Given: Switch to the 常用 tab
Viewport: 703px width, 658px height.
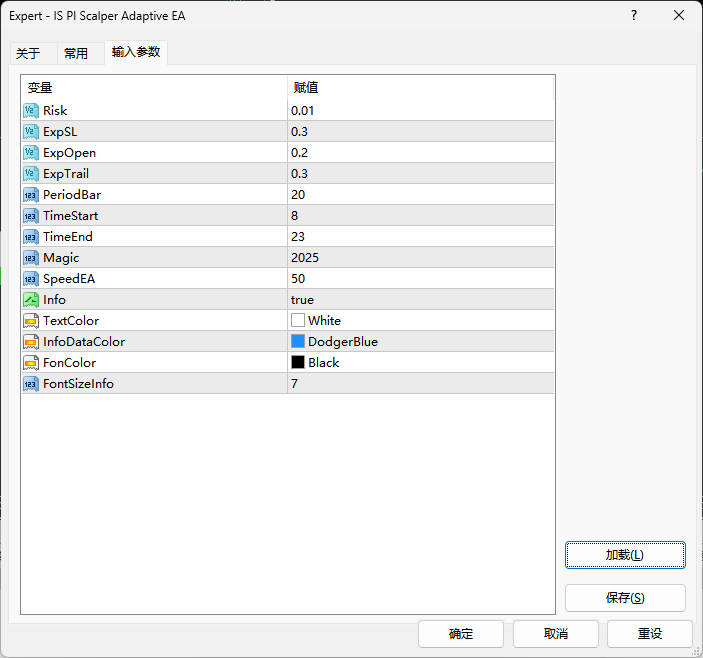Looking at the screenshot, I should coord(76,54).
